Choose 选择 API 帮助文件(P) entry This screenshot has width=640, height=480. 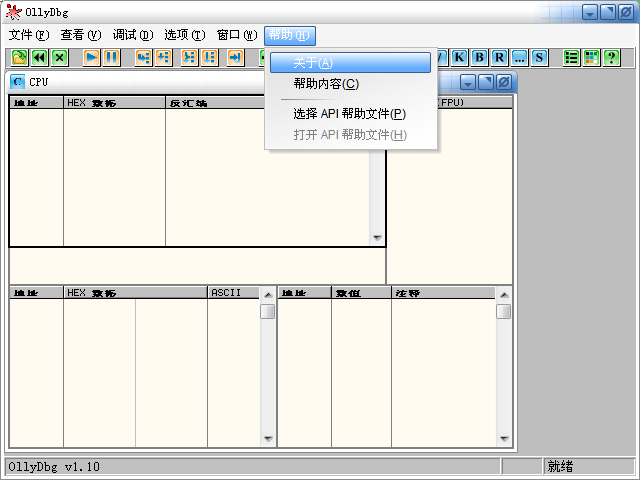click(x=351, y=113)
